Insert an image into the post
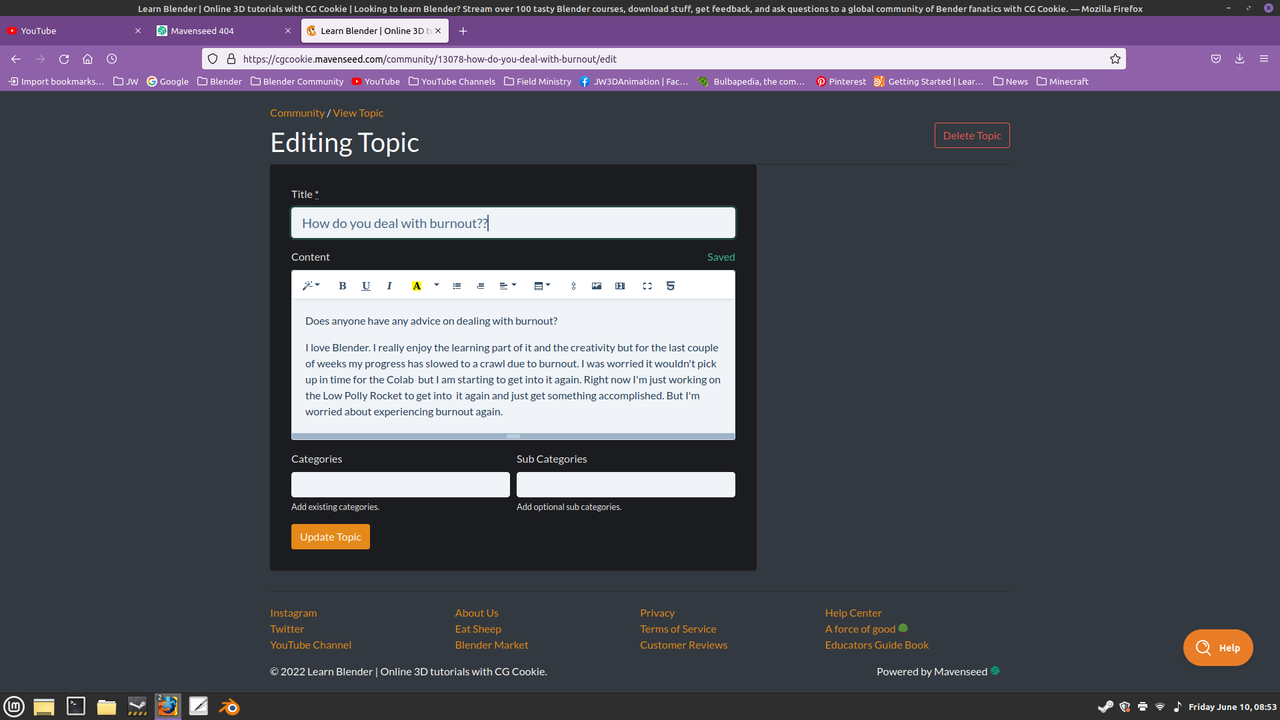Image resolution: width=1280 pixels, height=720 pixels. (596, 285)
